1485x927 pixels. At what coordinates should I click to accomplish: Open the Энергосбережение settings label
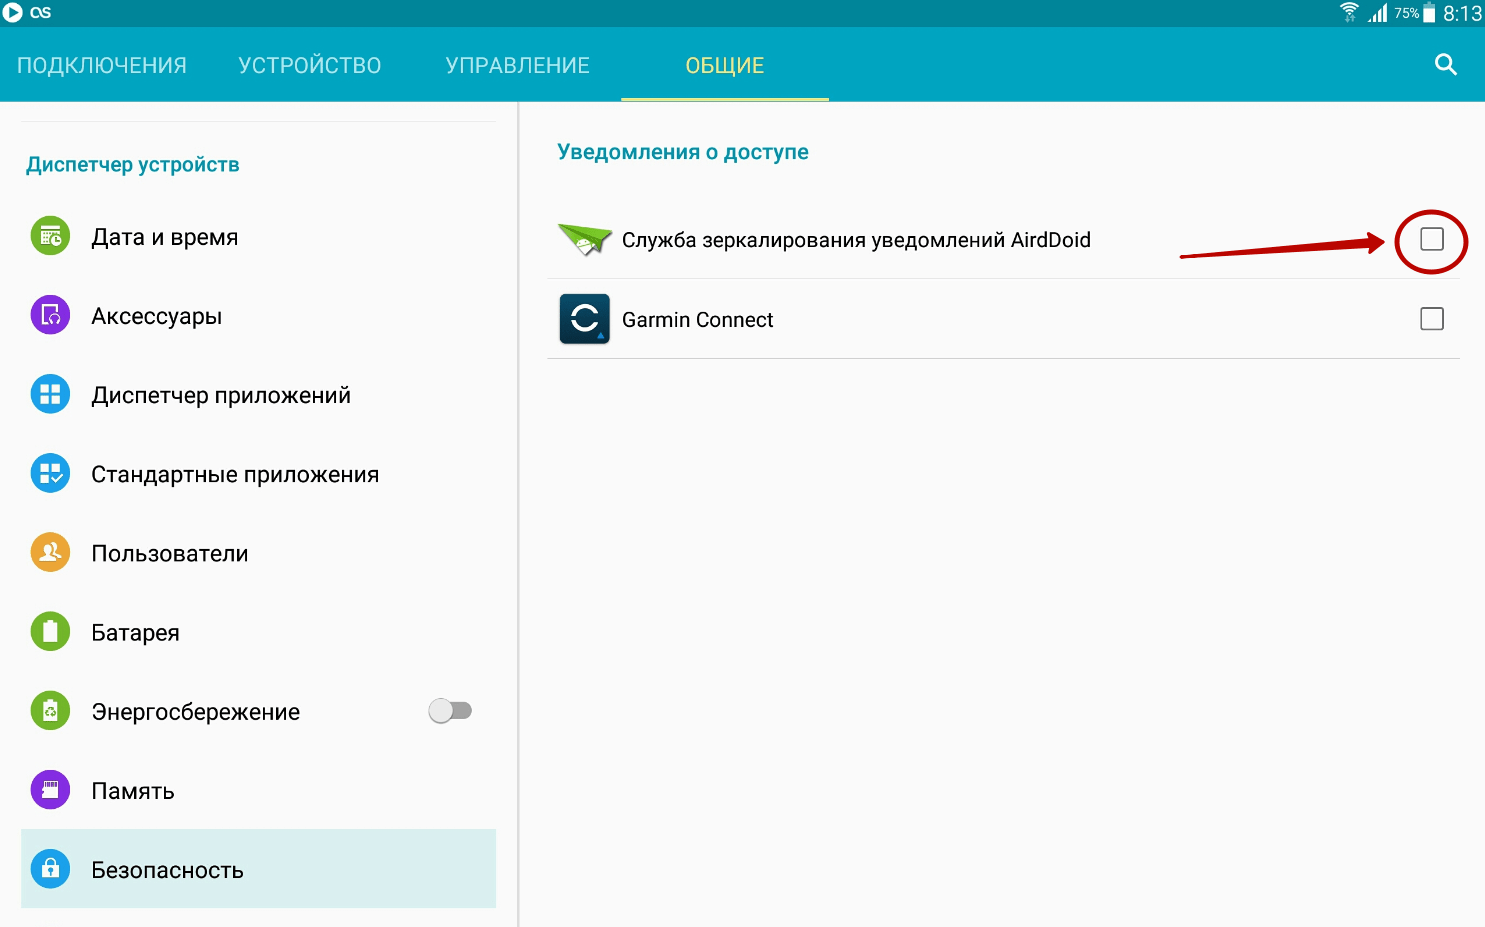pyautogui.click(x=196, y=712)
